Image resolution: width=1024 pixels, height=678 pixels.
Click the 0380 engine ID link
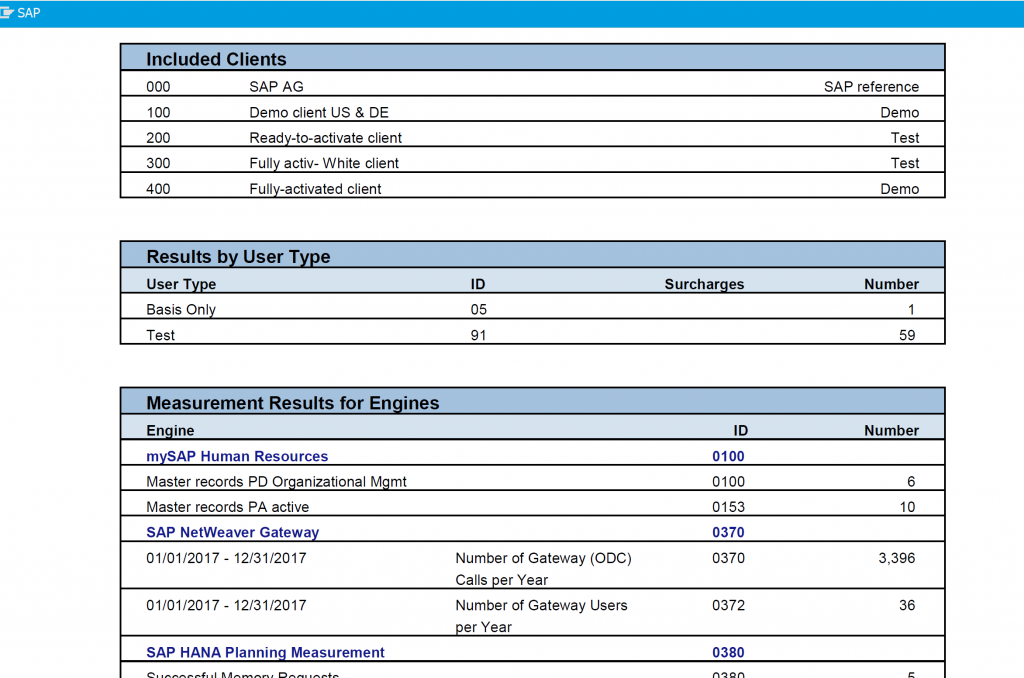click(728, 652)
